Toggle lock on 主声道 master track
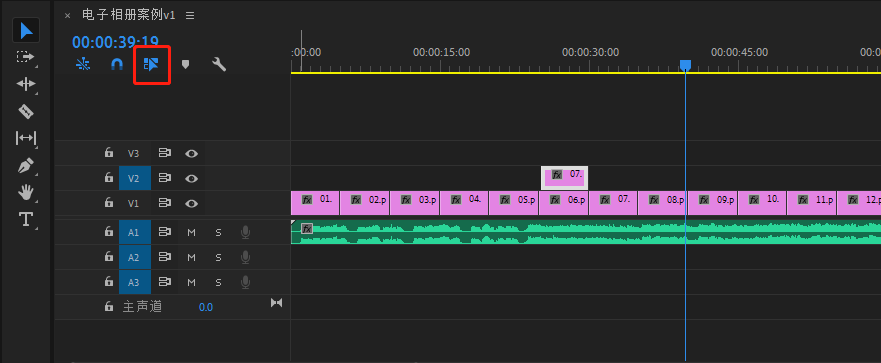Screen dimensions: 881x363 108,307
